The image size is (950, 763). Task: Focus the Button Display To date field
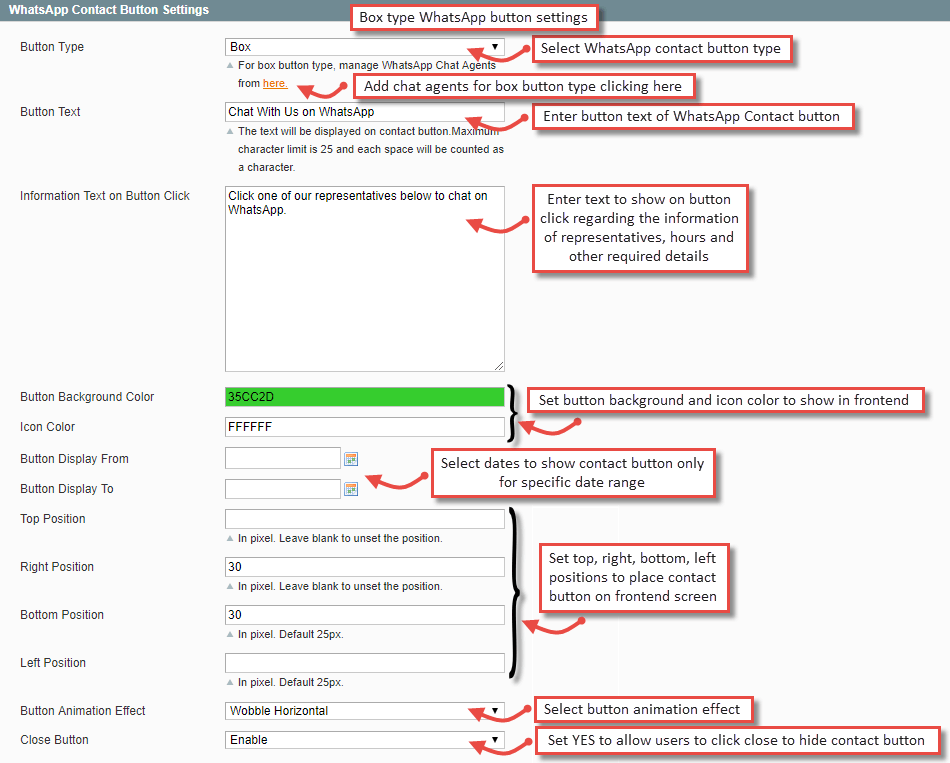pyautogui.click(x=283, y=488)
